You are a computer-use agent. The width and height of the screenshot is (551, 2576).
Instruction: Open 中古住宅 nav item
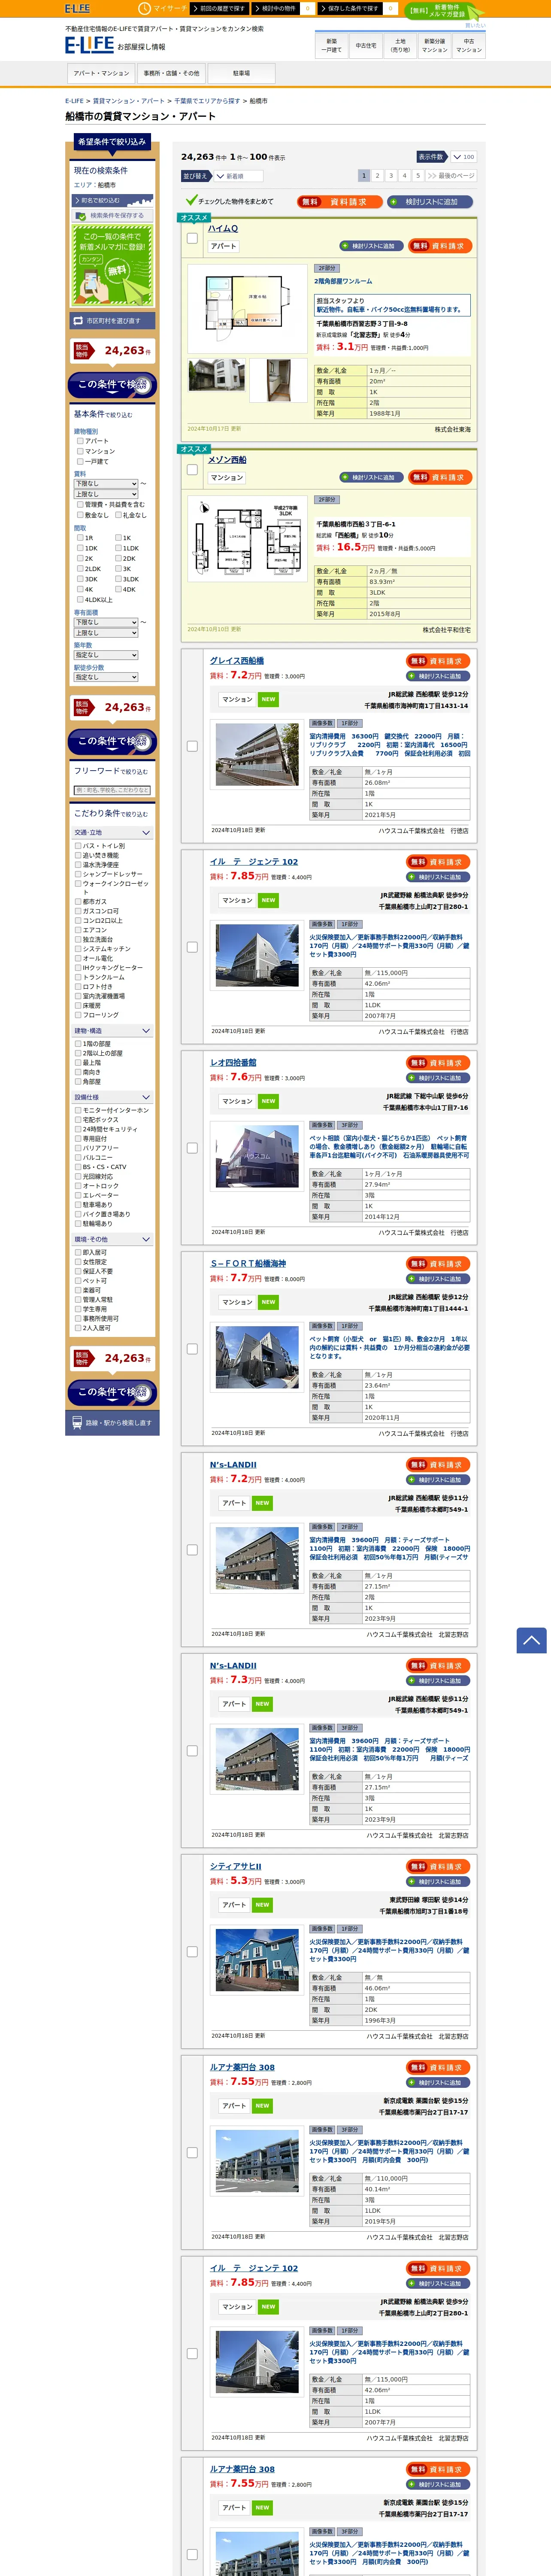coord(366,45)
